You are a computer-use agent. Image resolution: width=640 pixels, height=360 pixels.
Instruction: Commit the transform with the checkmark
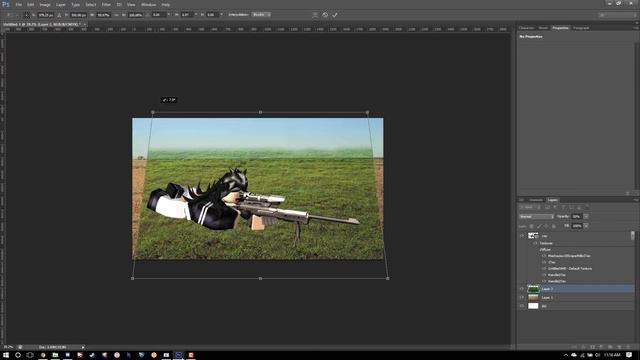(335, 15)
